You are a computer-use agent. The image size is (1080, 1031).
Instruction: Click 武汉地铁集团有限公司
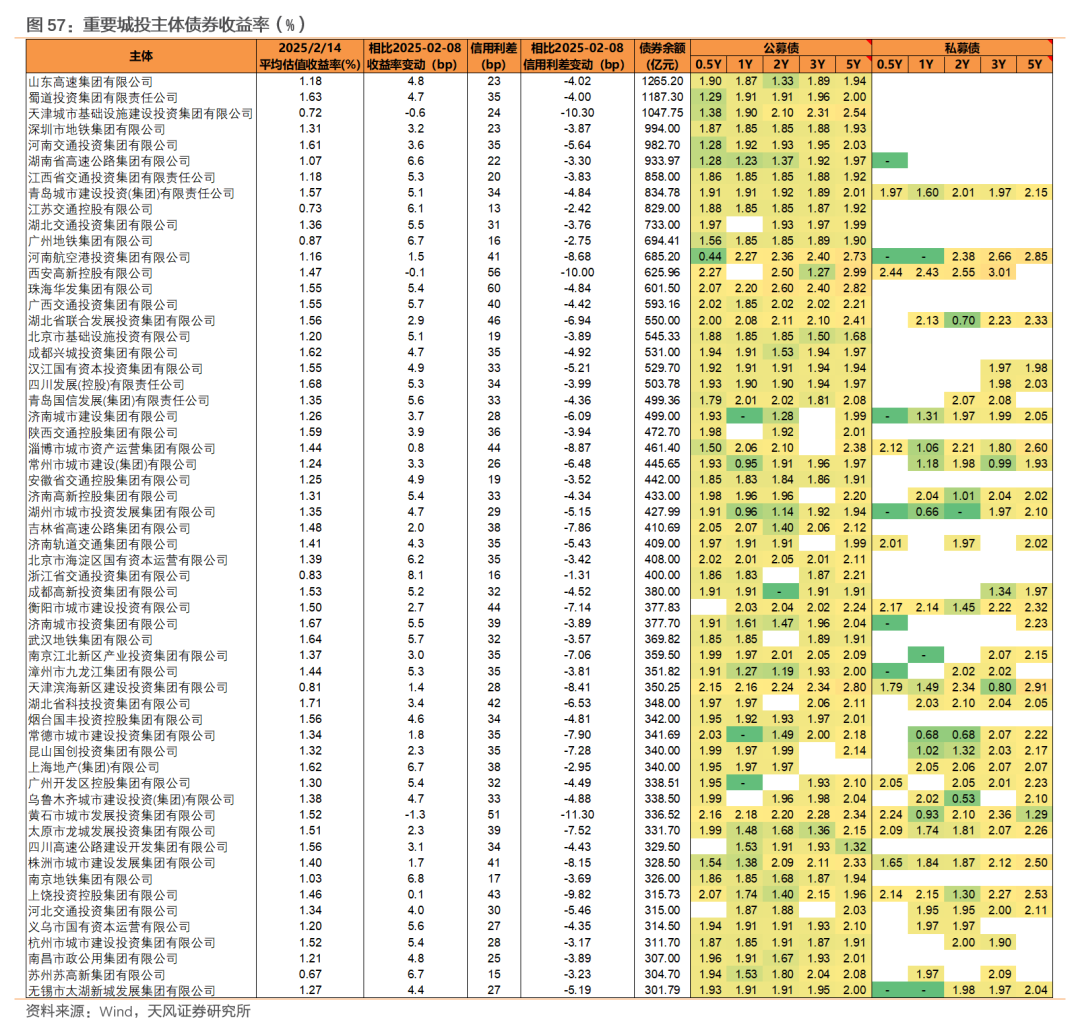click(90, 640)
